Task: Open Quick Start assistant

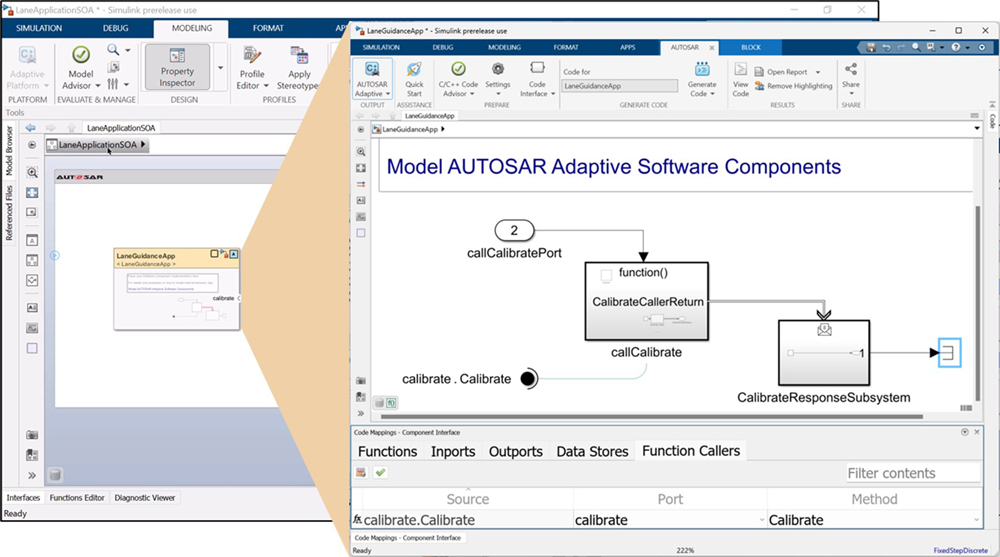Action: click(414, 79)
